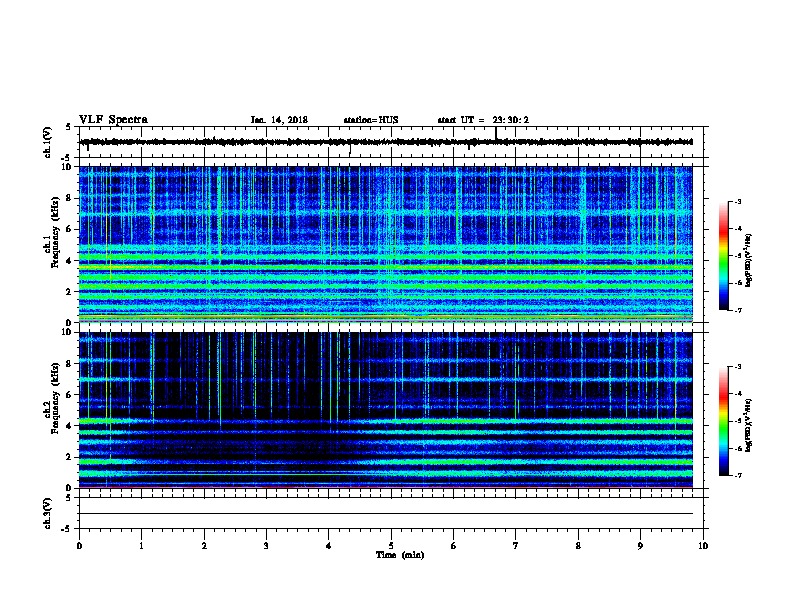The height and width of the screenshot is (612, 792).
Task: Select the date text "Jan. 14, 2018"
Action: click(279, 120)
